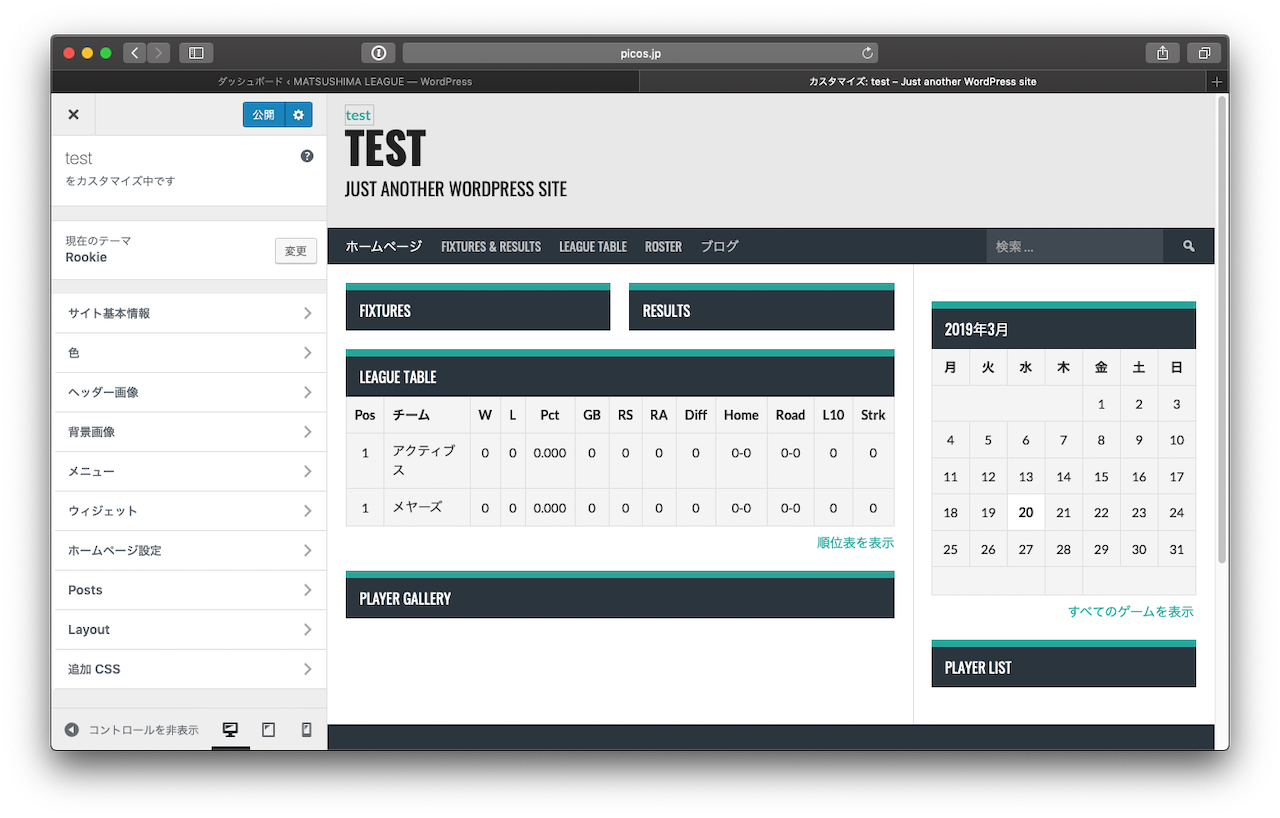Switch to MATSUSHIMA LEAGUE dashboard tab
The image size is (1280, 818).
coord(345,82)
